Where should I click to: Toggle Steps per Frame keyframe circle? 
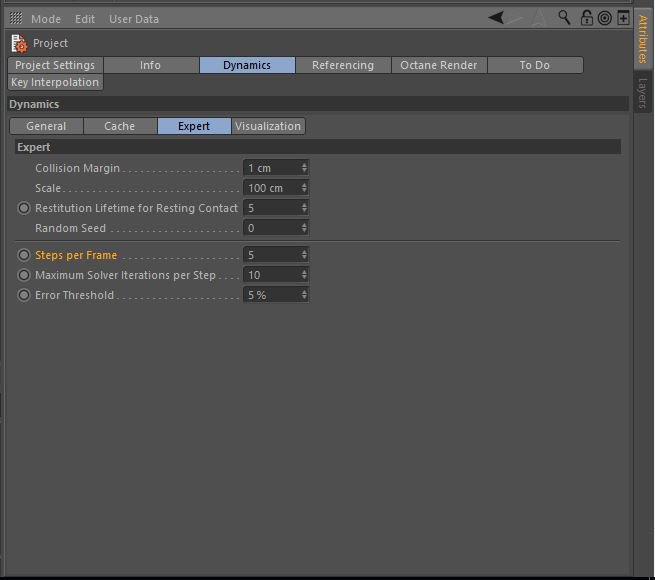click(x=24, y=255)
